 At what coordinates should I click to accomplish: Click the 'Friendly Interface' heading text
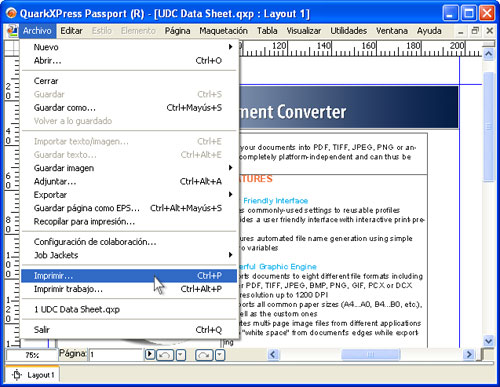click(x=275, y=201)
